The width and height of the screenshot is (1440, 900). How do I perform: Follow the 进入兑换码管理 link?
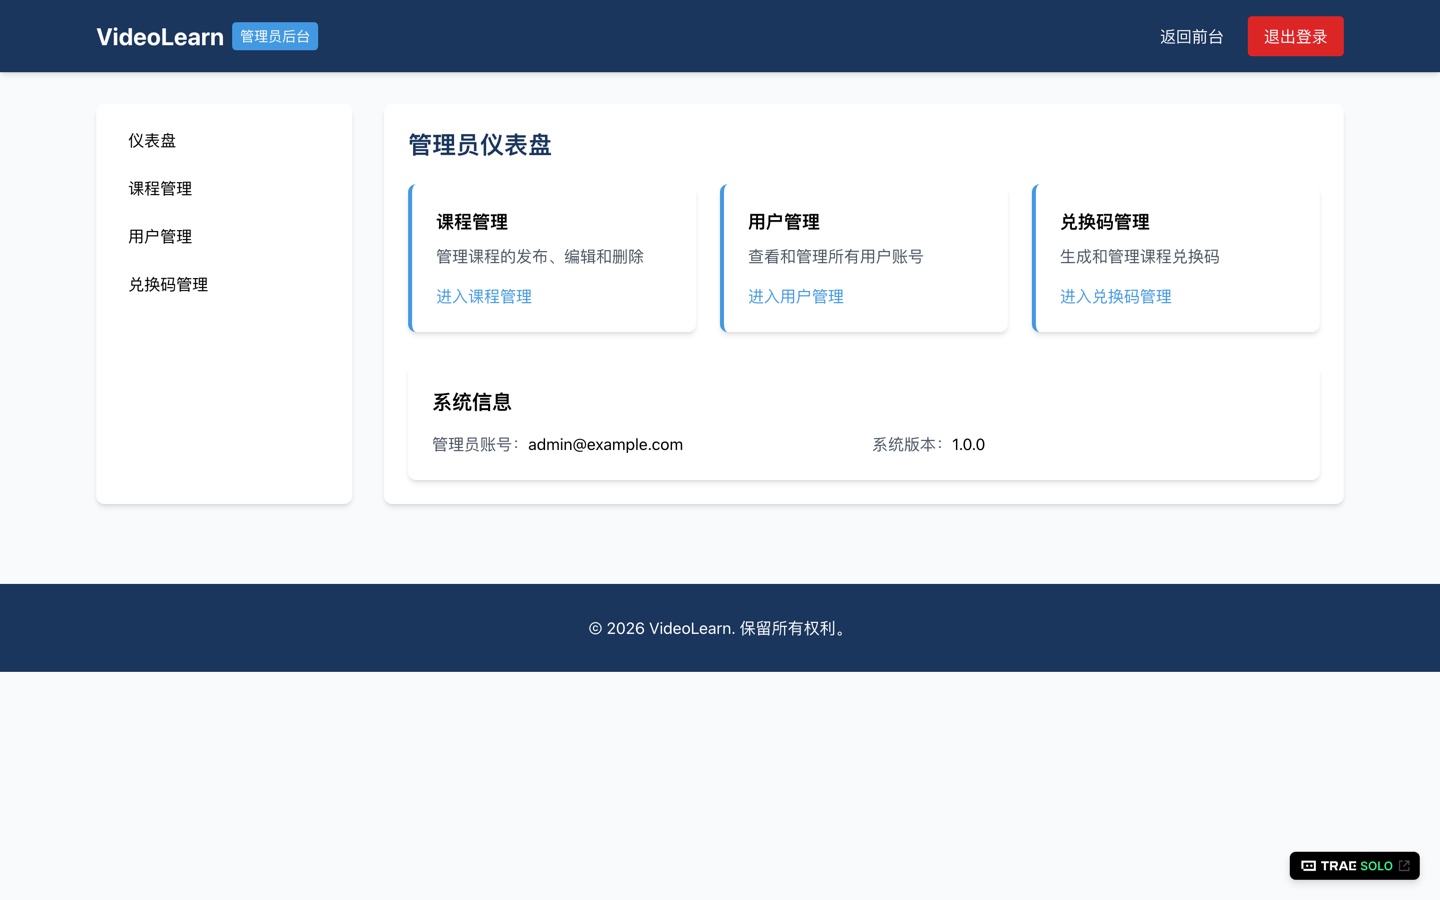point(1116,297)
